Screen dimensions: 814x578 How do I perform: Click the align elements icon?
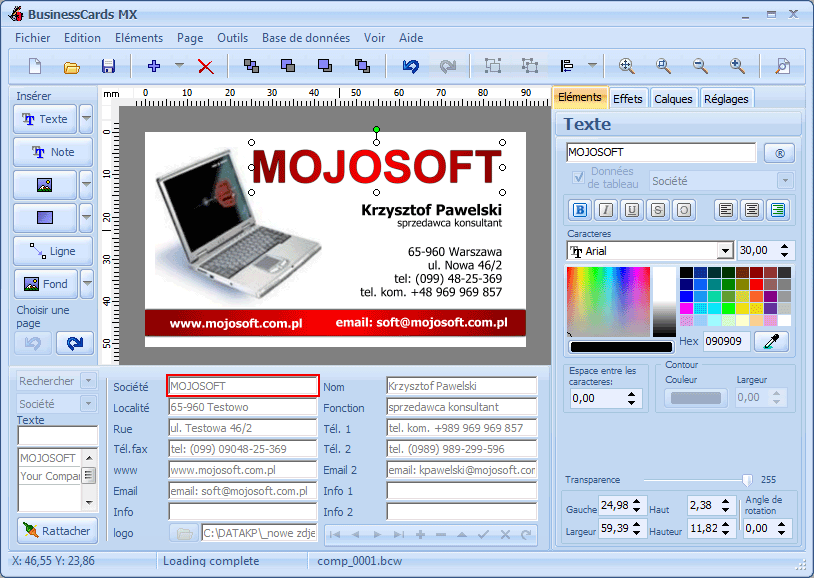(567, 66)
